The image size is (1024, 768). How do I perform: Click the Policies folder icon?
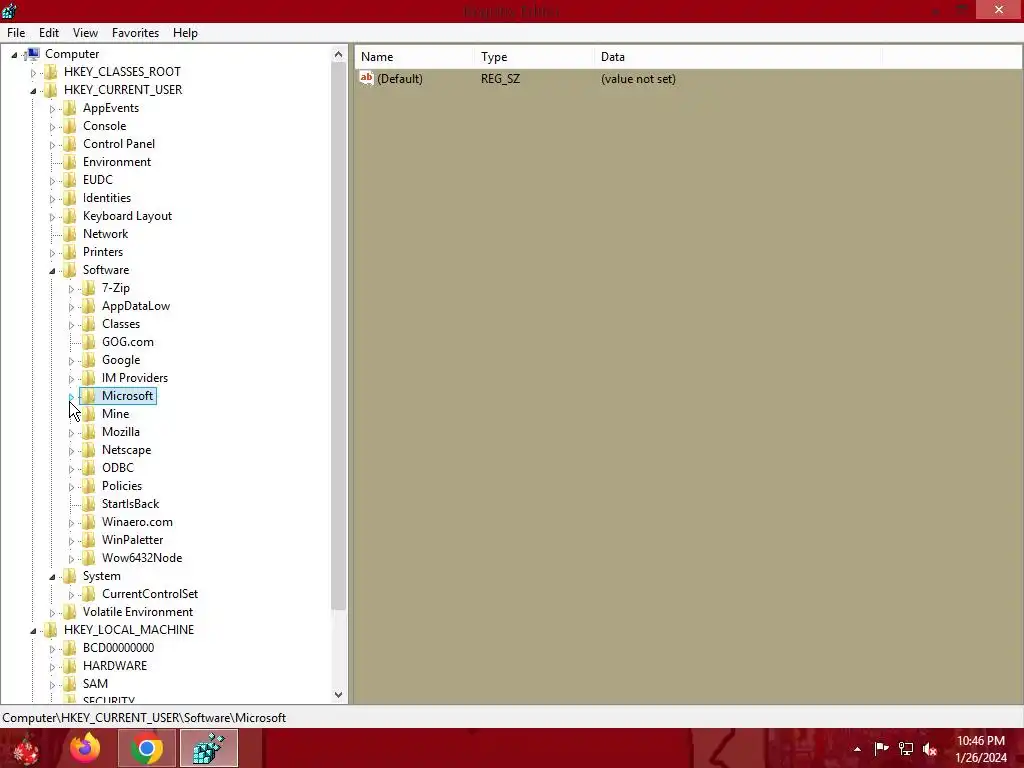(x=88, y=486)
